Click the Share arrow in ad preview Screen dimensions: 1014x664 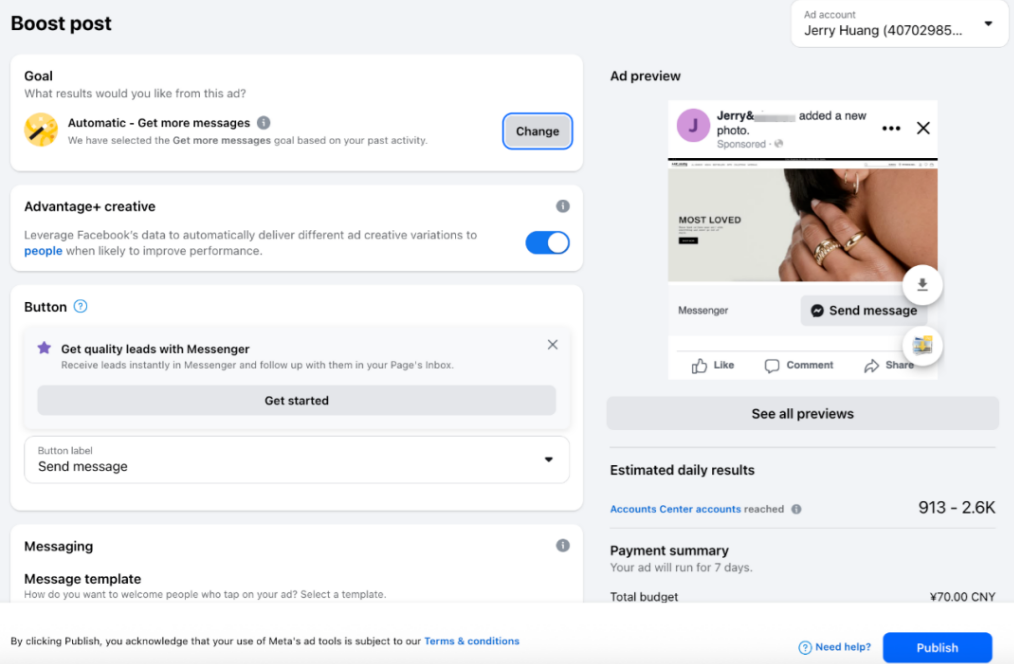[x=871, y=366]
